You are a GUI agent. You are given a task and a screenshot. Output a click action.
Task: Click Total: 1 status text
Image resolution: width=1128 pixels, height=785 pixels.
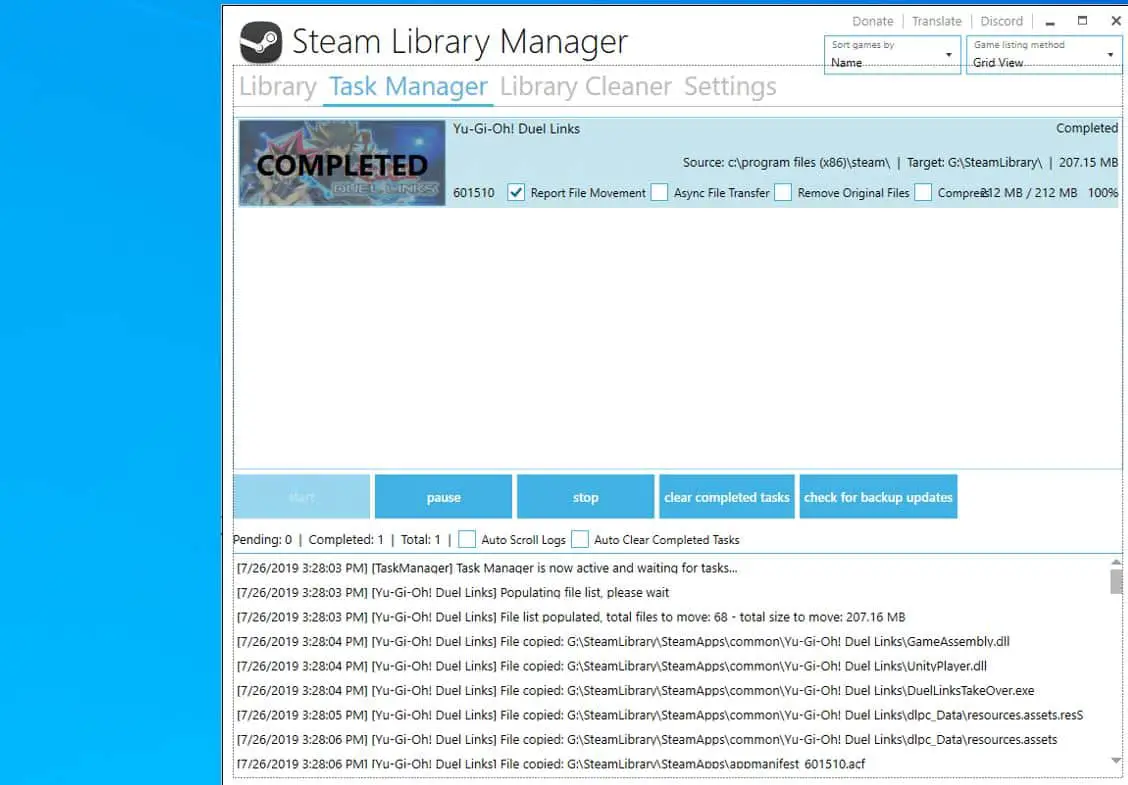[421, 539]
